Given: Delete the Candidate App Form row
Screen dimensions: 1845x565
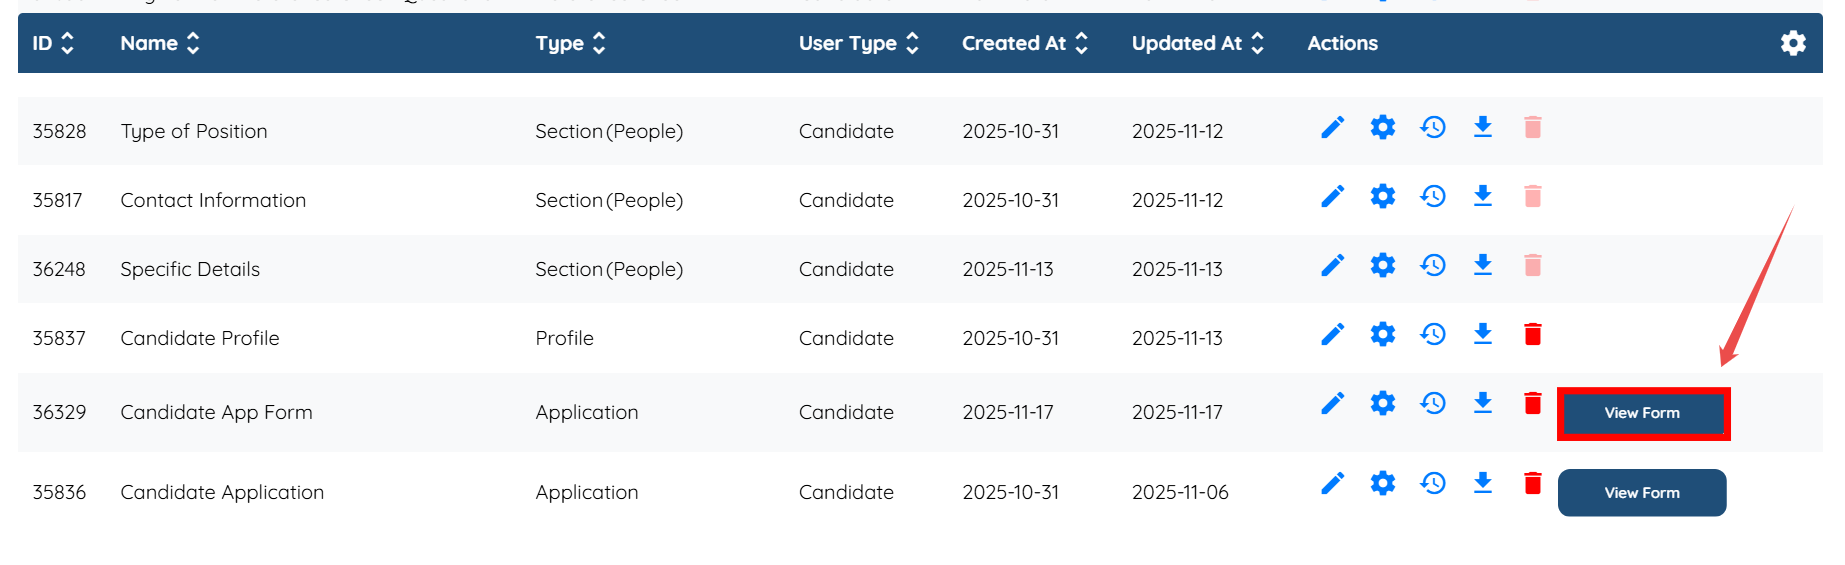Looking at the screenshot, I should (1532, 403).
